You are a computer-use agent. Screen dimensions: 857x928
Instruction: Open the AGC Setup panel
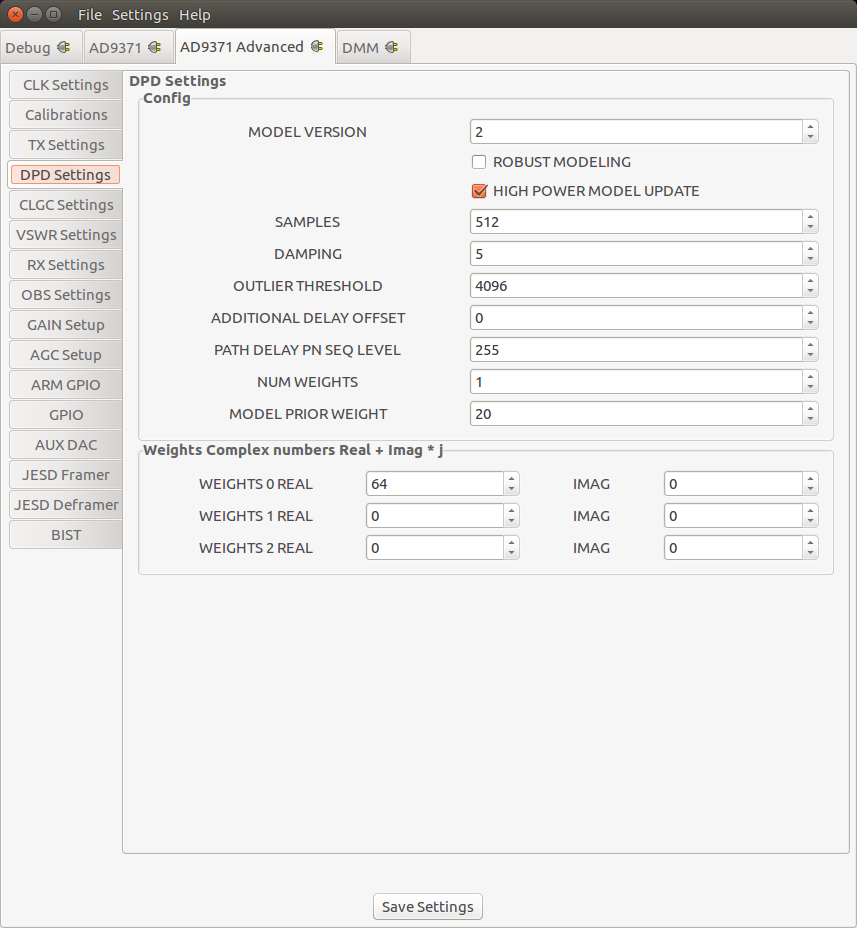pyautogui.click(x=65, y=354)
